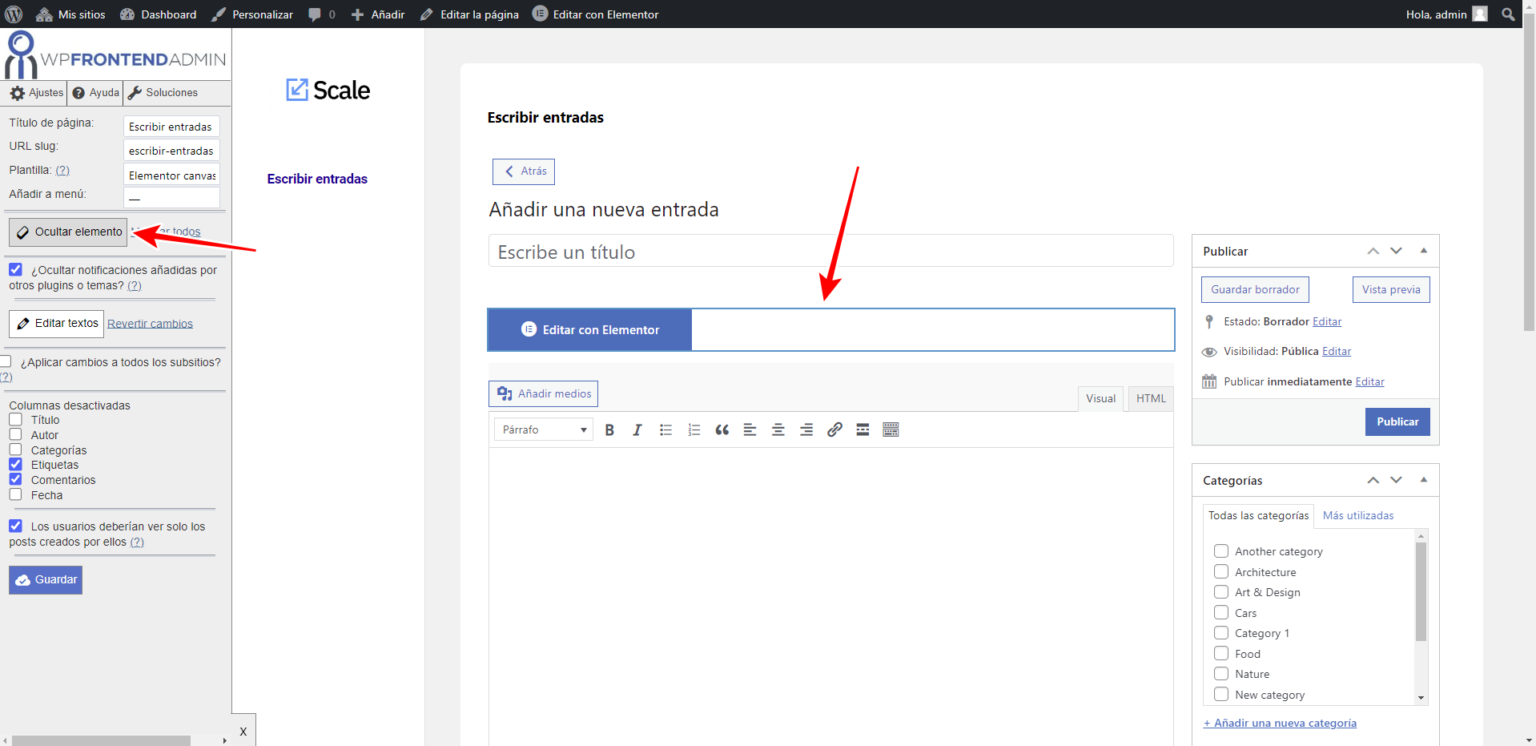Open Añadir medios to upload media
Screen dimensions: 1536x746
point(543,393)
